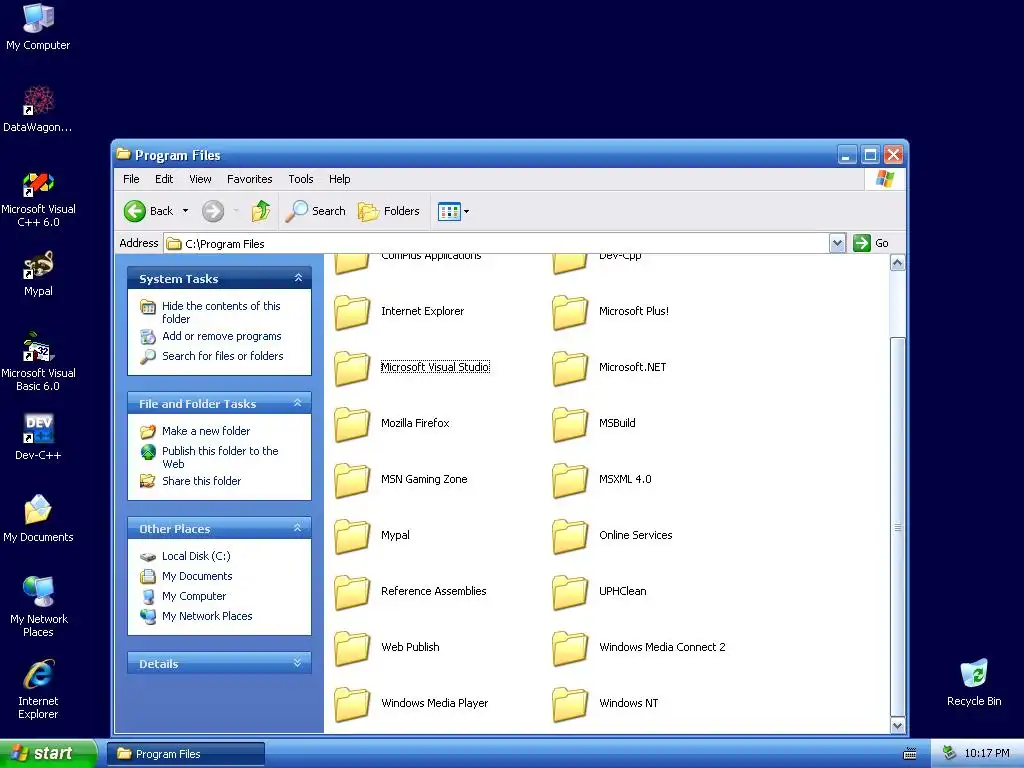Toggle the Folders pane toolbar button
Image resolution: width=1024 pixels, height=768 pixels.
pyautogui.click(x=389, y=211)
